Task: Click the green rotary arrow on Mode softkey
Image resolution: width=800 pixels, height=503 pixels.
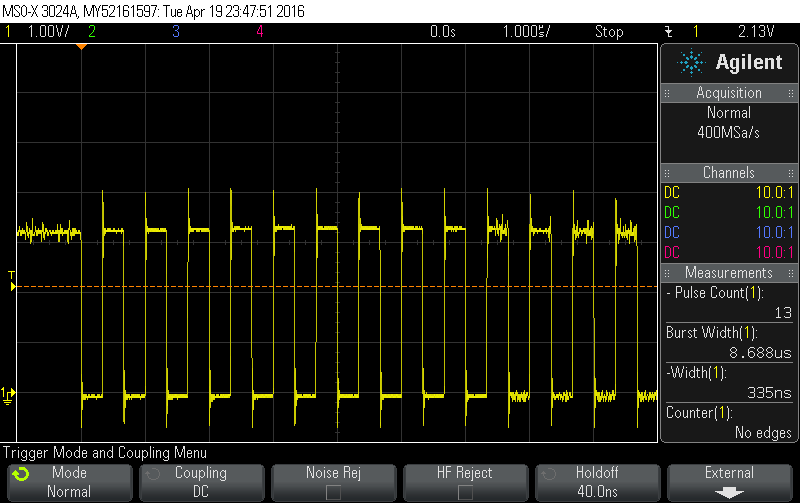Action: click(x=20, y=474)
